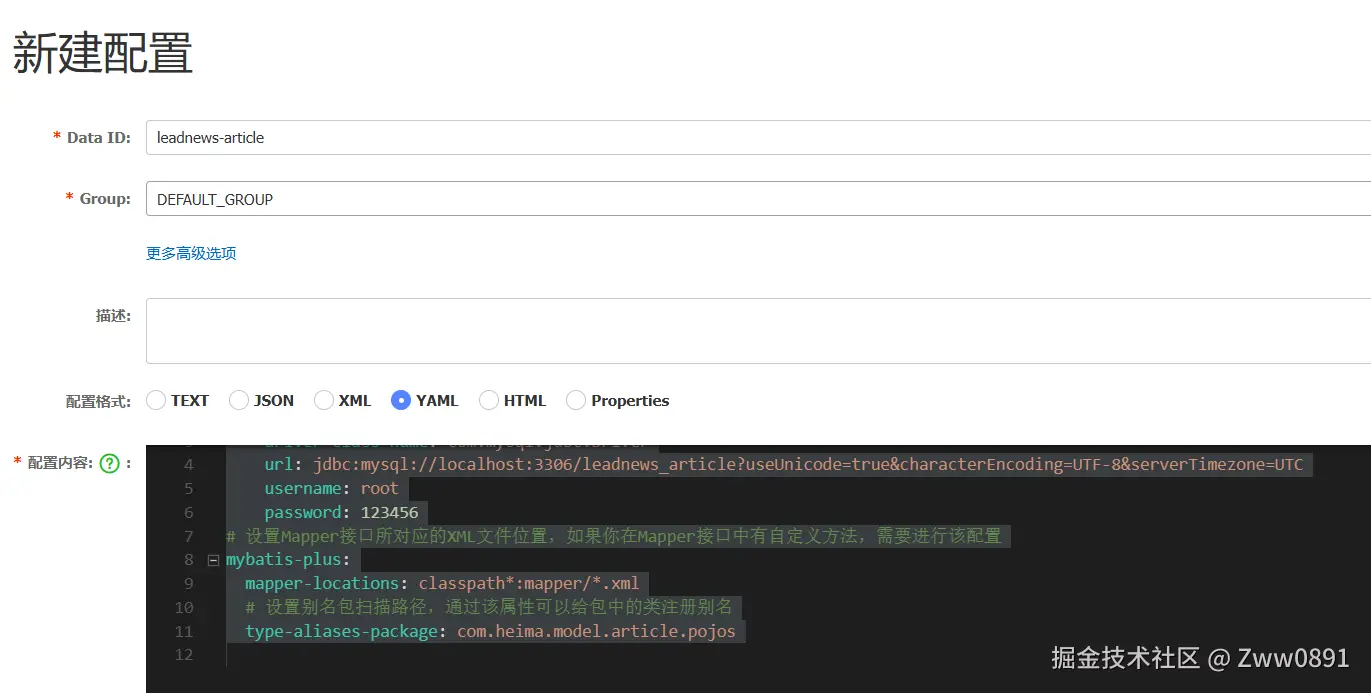This screenshot has height=693, width=1371.
Task: Click the Data ID input field
Action: pyautogui.click(x=758, y=138)
